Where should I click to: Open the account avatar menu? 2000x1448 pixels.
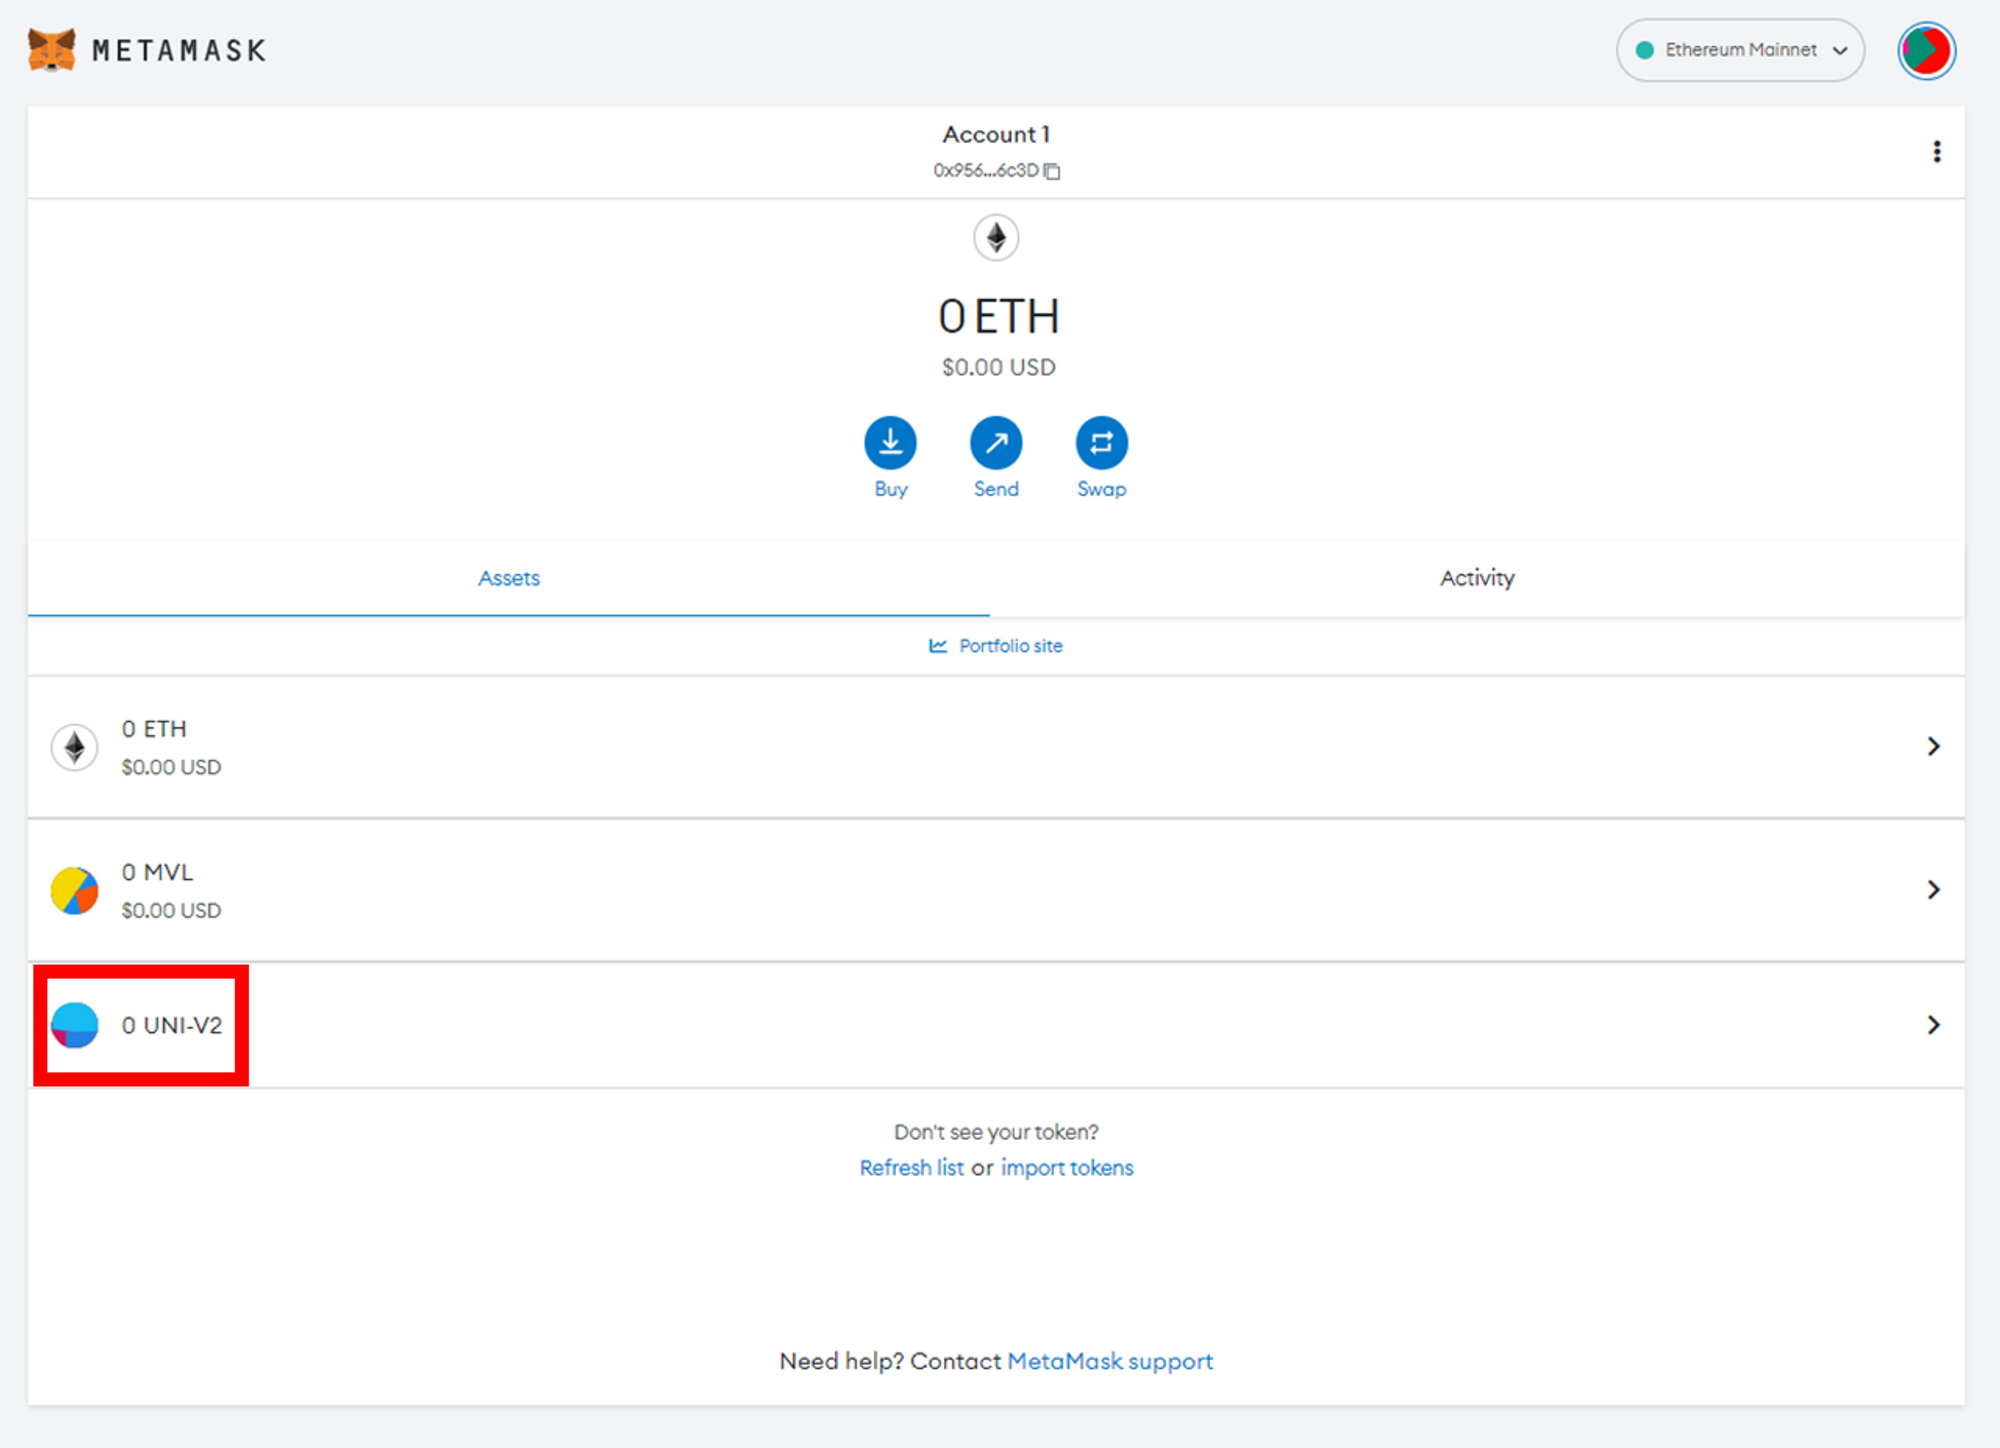(x=1926, y=50)
